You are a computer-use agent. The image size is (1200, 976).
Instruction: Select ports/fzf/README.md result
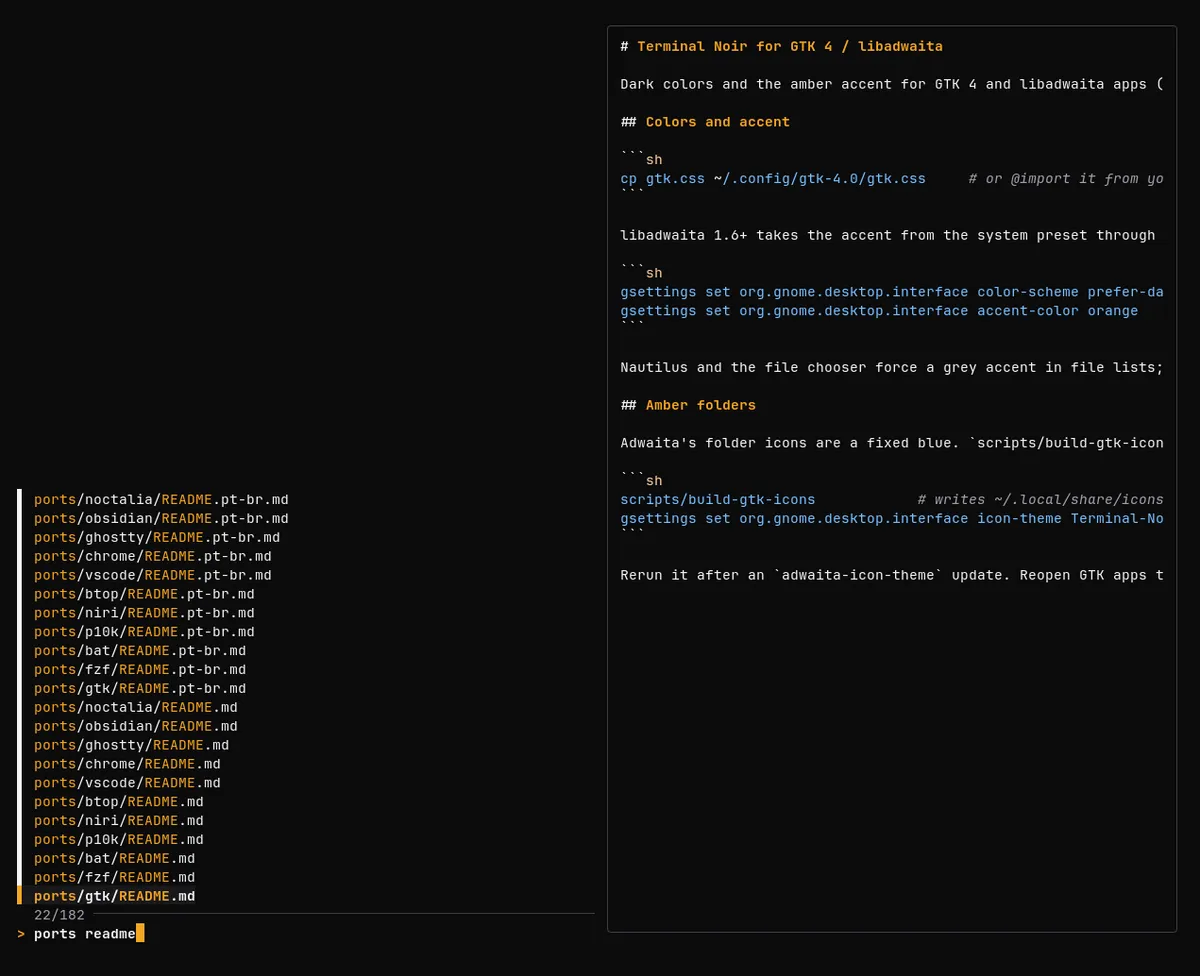coord(115,877)
